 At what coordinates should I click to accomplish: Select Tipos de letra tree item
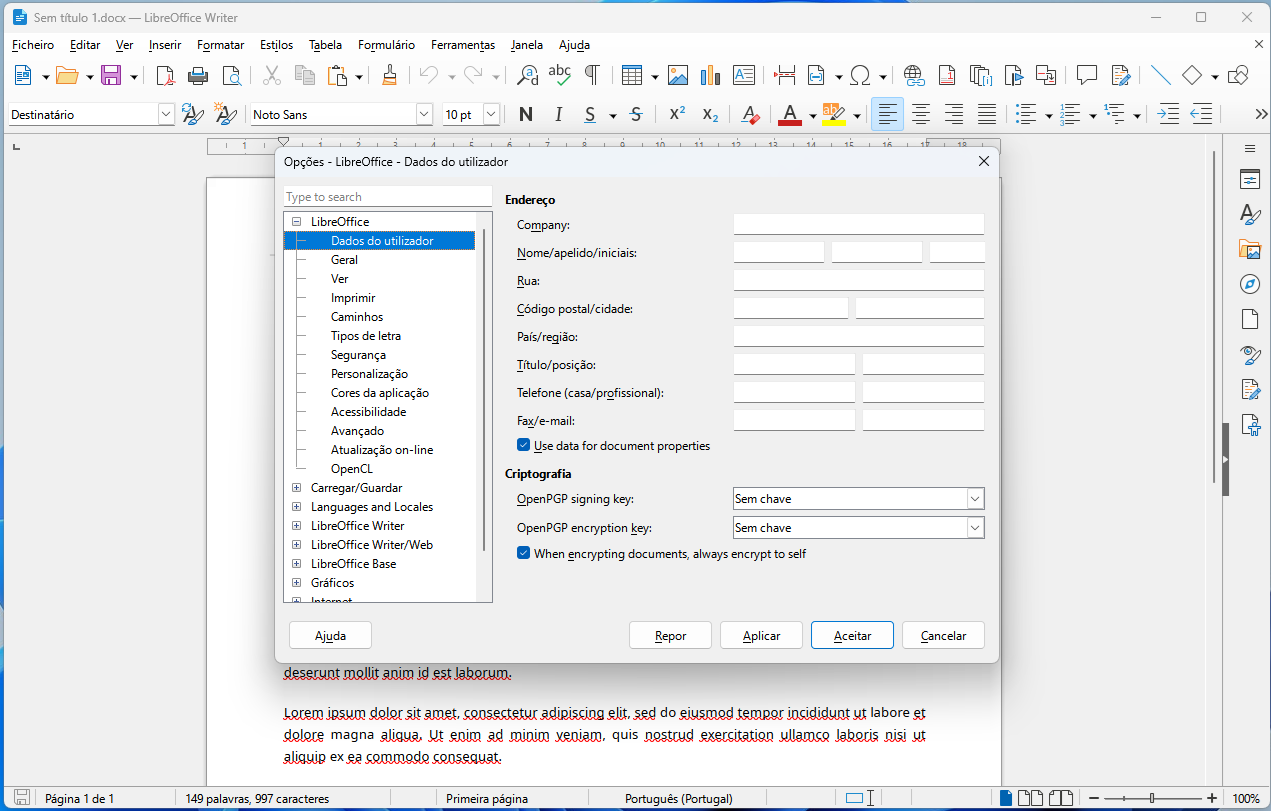pos(366,336)
